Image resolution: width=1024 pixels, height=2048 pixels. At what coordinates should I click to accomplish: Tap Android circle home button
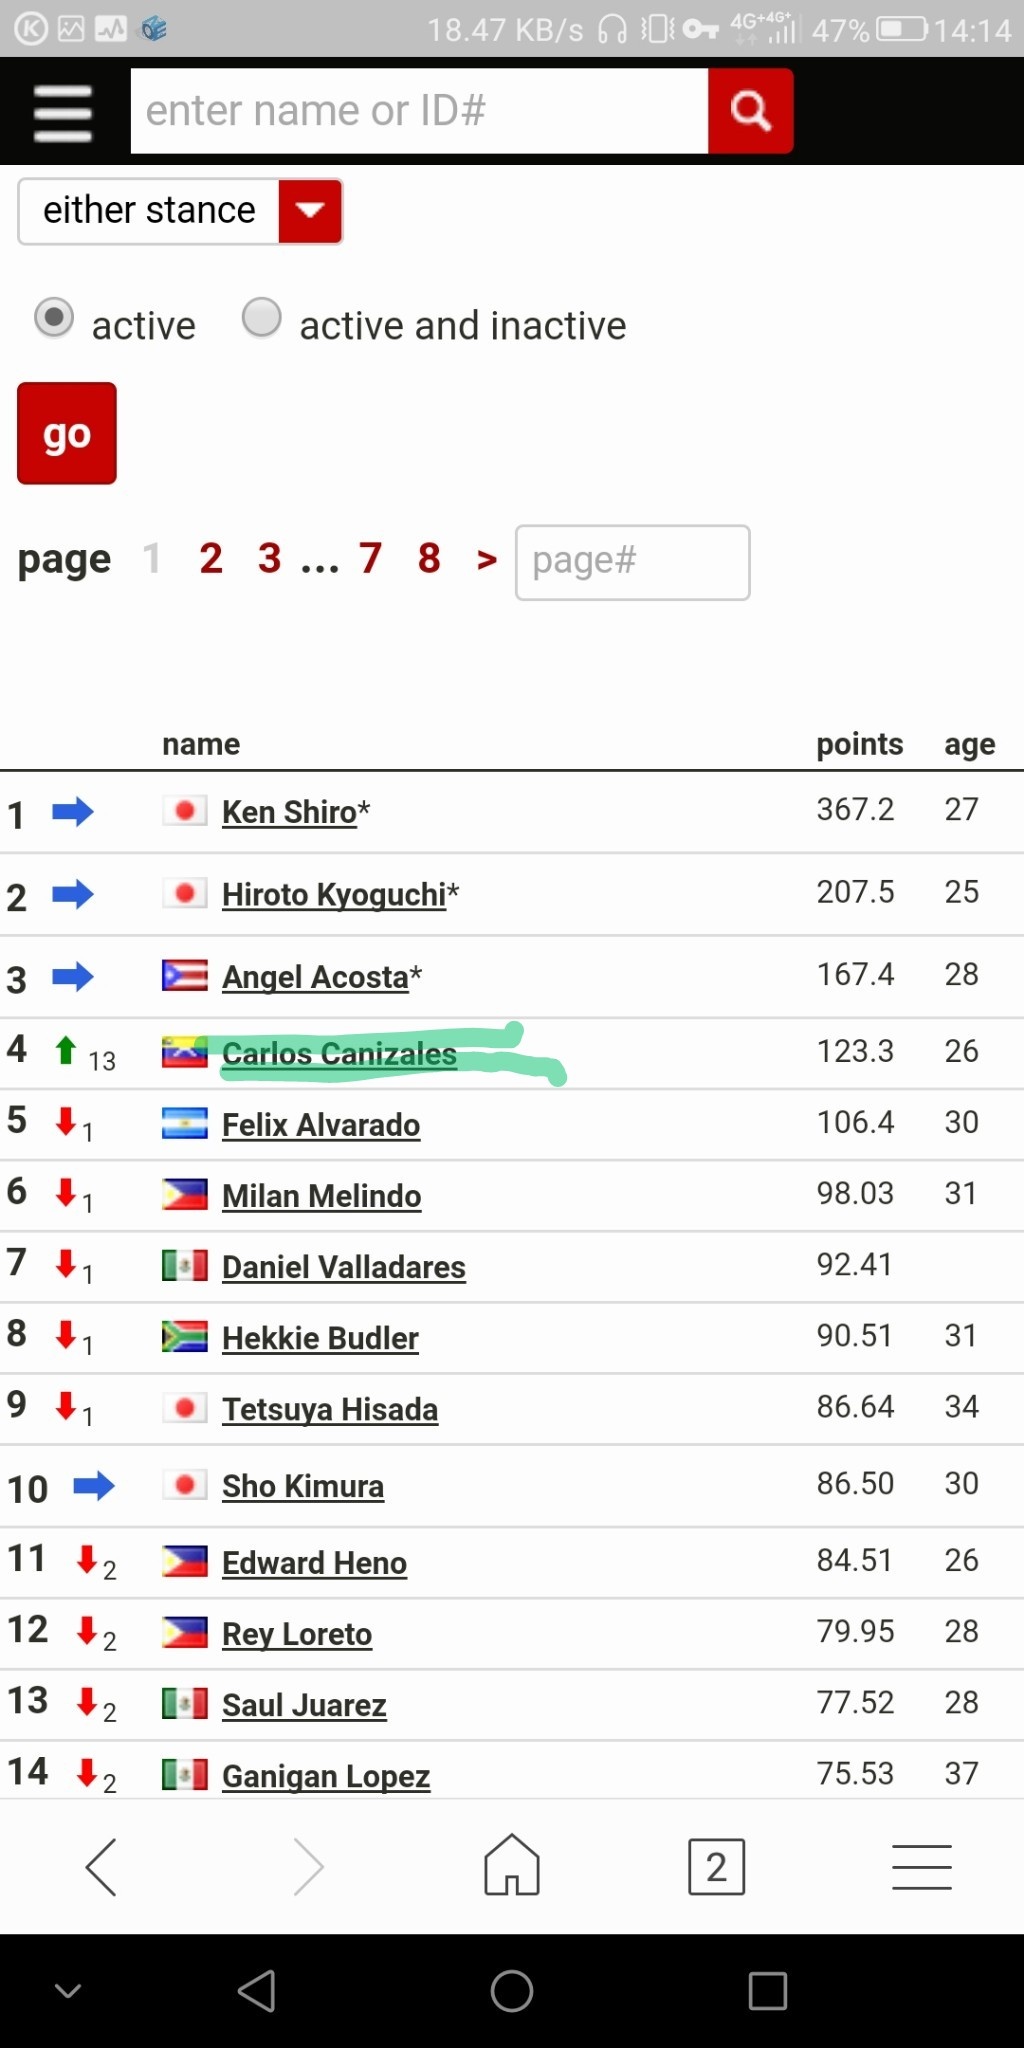click(512, 1990)
